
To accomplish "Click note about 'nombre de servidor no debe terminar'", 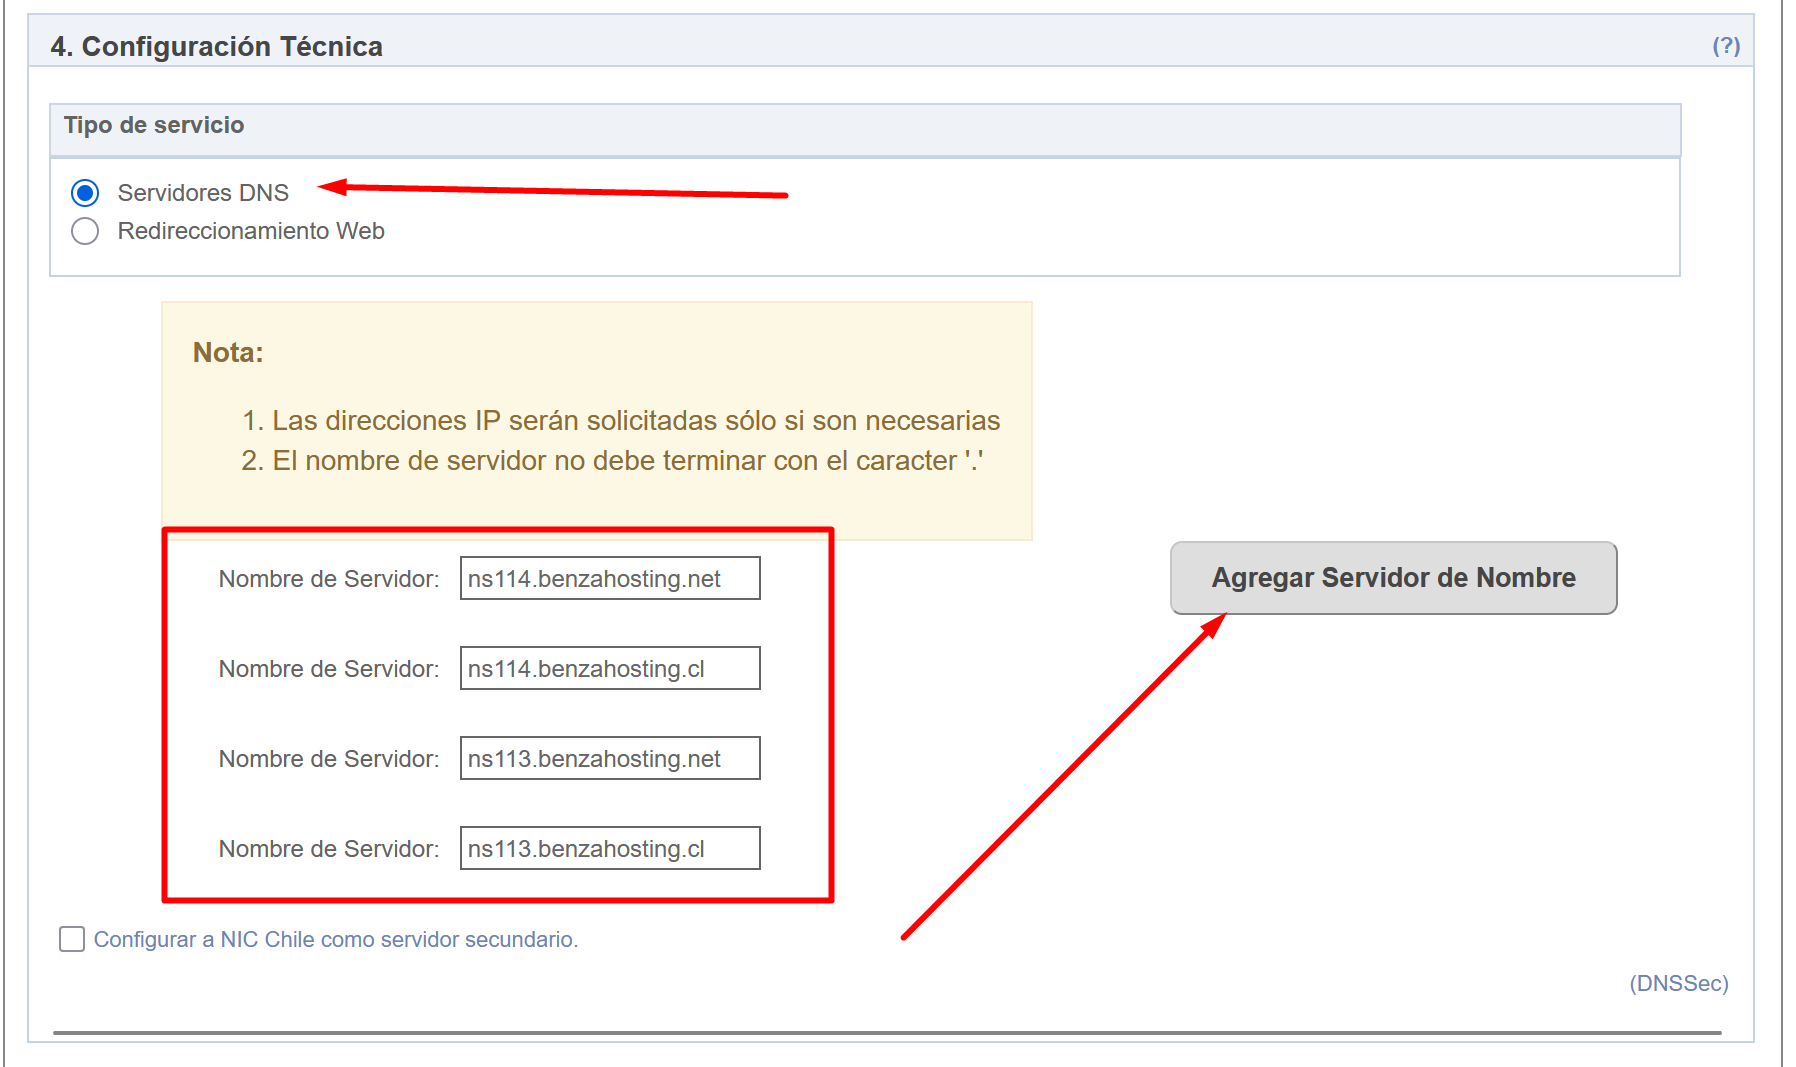I will coord(628,460).
